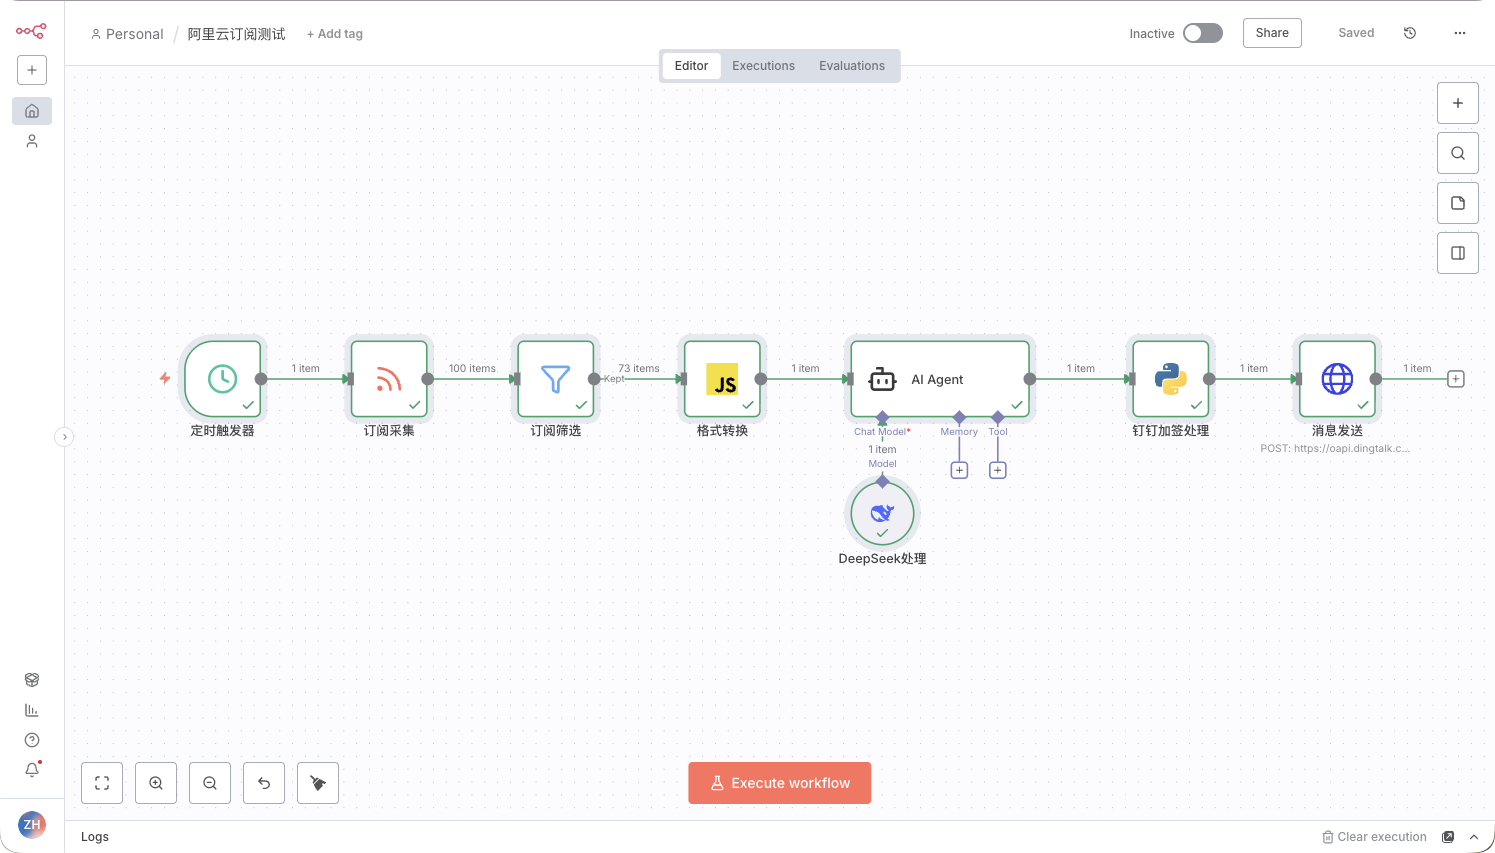Select the 订阅筛选 filter node
The image size is (1495, 853).
coord(555,379)
